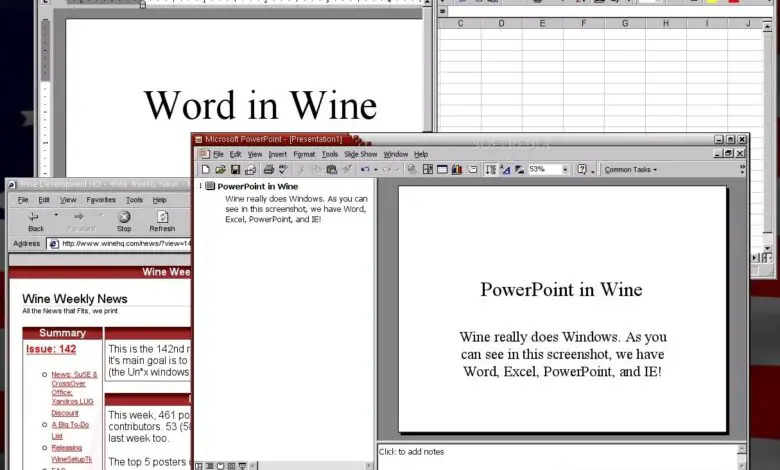Screen dimensions: 780x470
Task: Click the Insert Chart icon in PowerPoint
Action: pyautogui.click(x=457, y=170)
